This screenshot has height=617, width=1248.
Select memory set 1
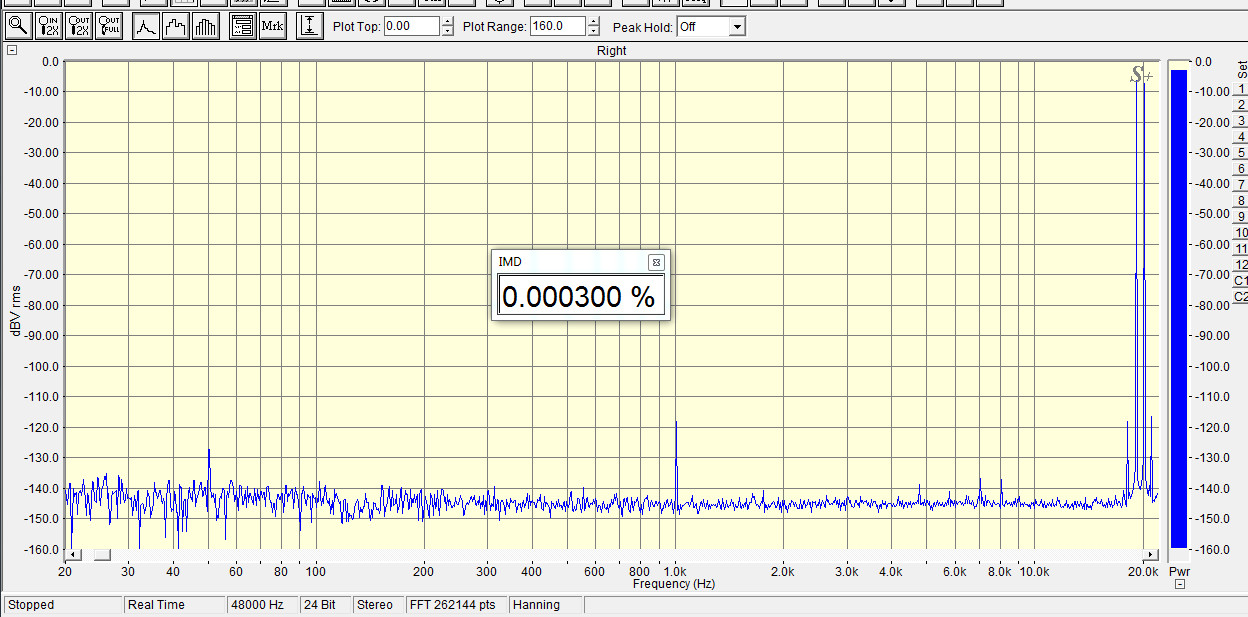click(1241, 90)
